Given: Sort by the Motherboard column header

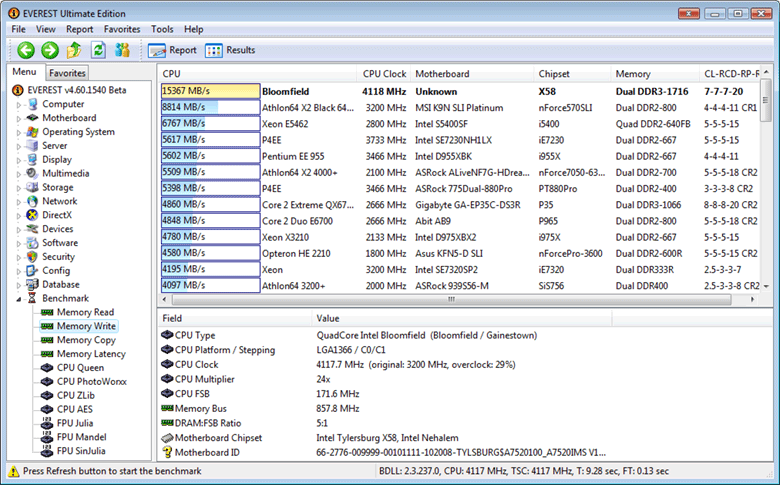Looking at the screenshot, I should point(472,74).
